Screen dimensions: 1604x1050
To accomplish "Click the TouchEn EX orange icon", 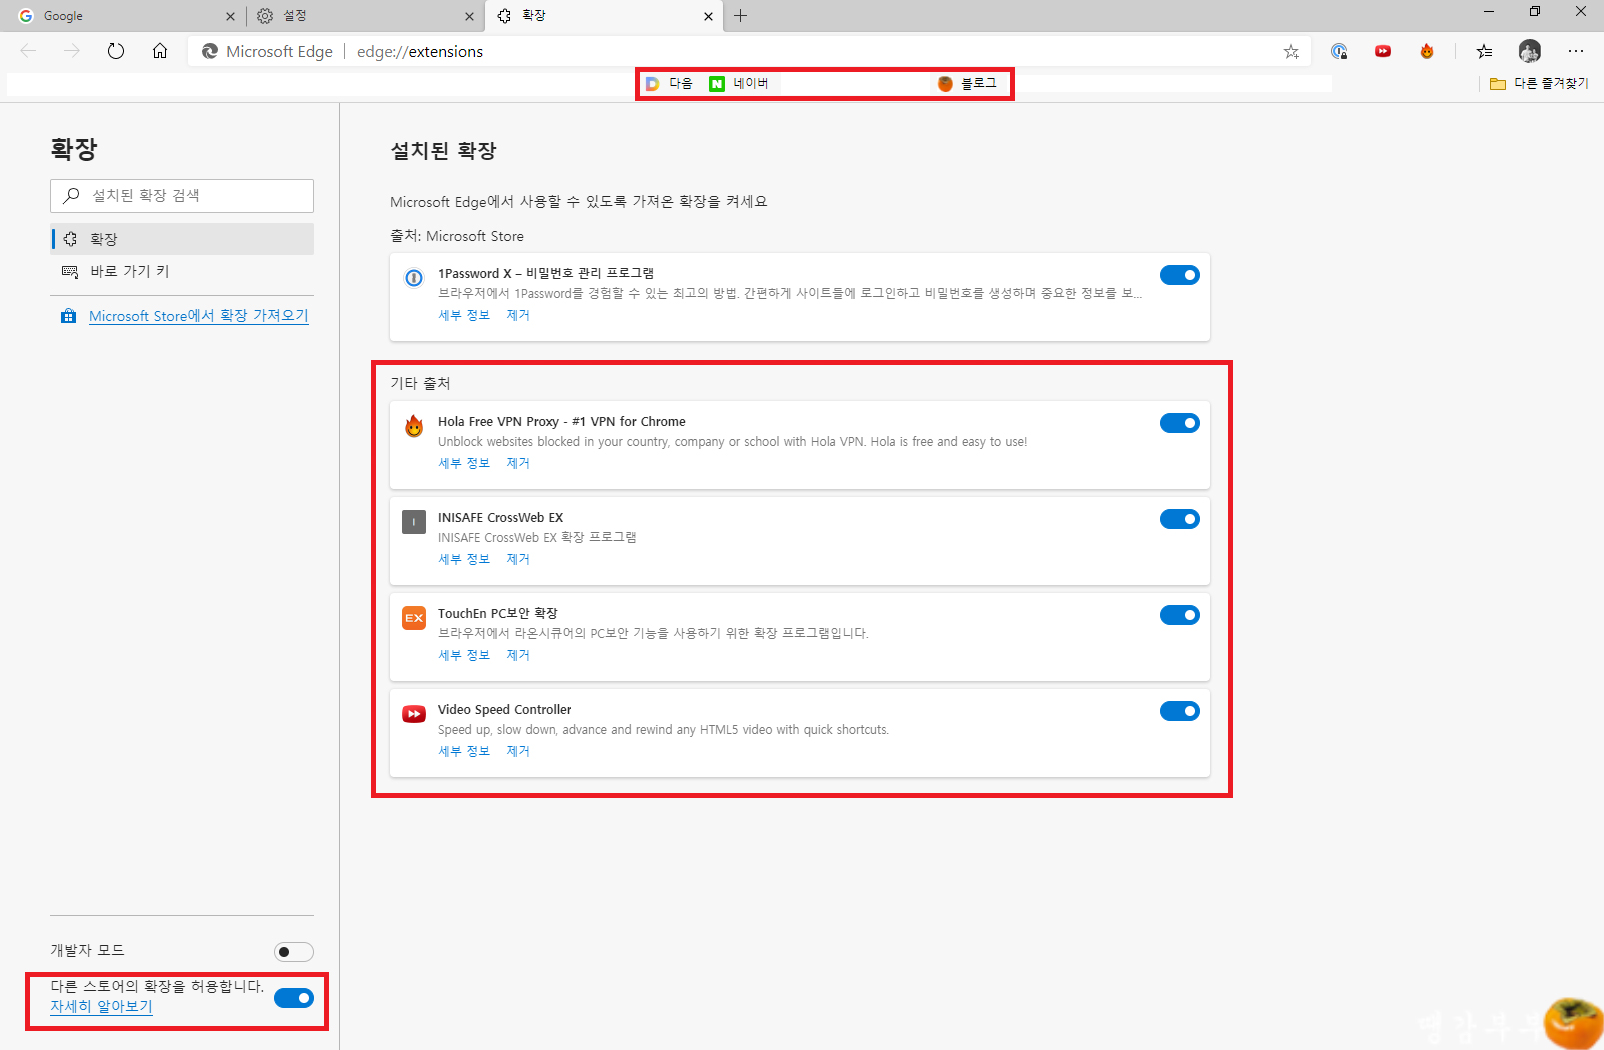I will 414,618.
